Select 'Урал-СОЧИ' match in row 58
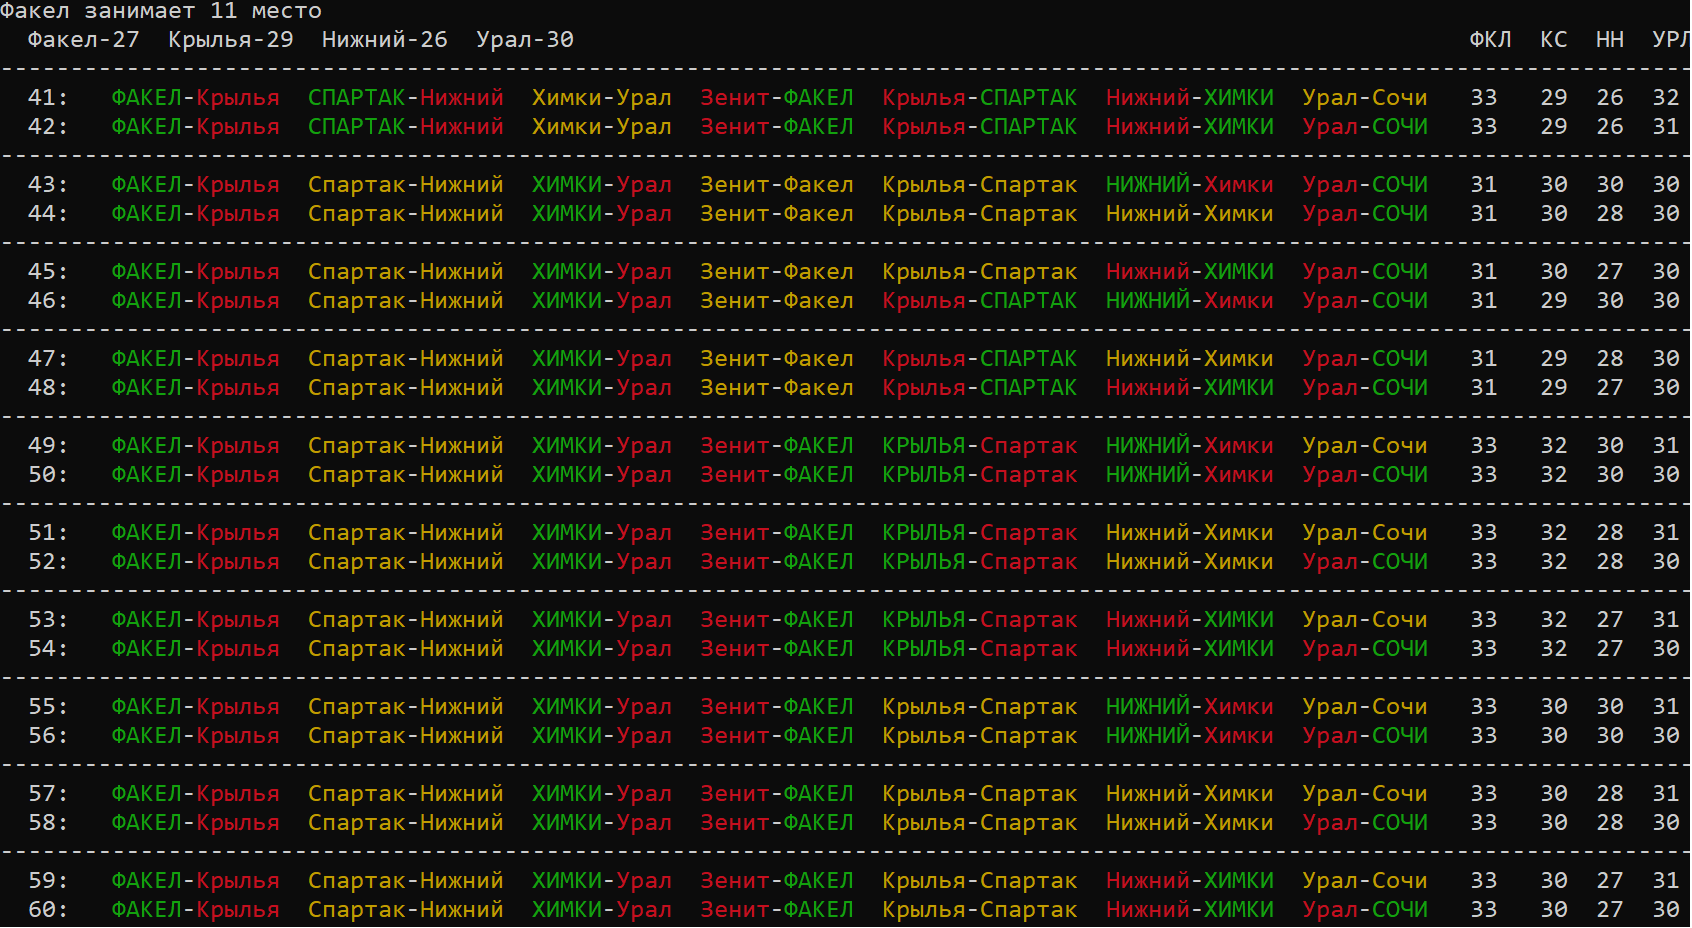Viewport: 1692px width, 928px height. [1365, 823]
